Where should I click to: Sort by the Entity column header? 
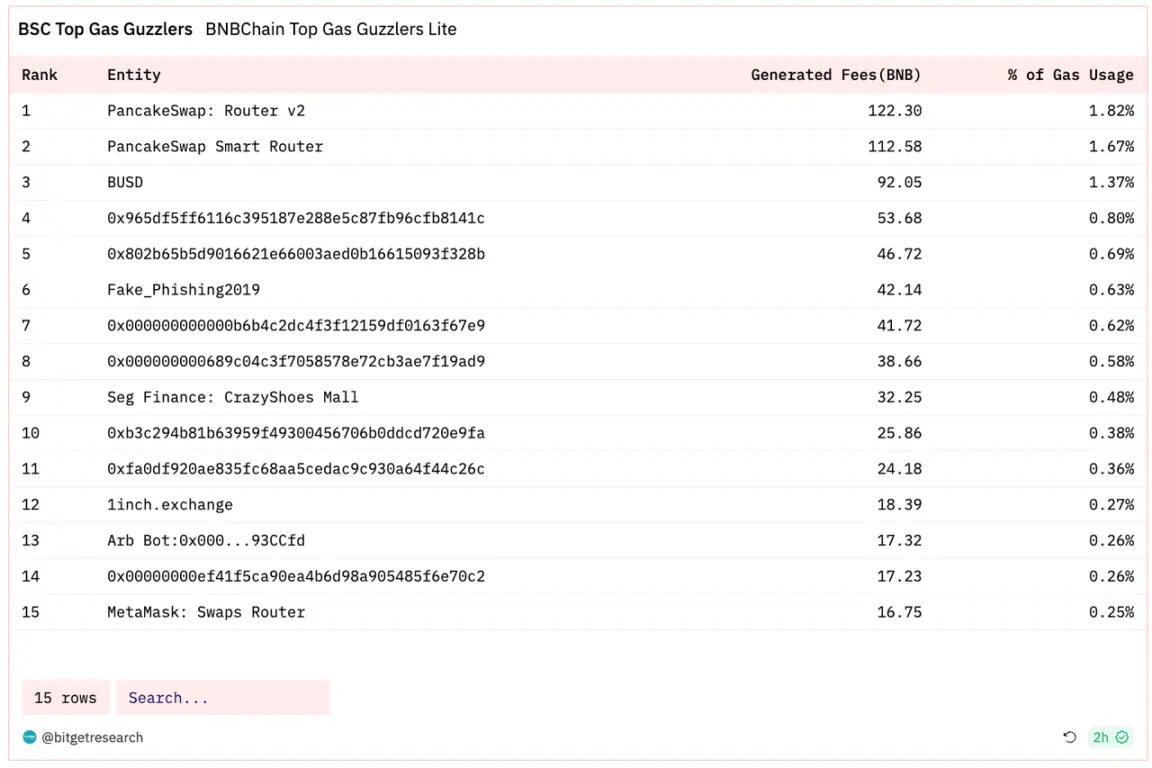(134, 75)
